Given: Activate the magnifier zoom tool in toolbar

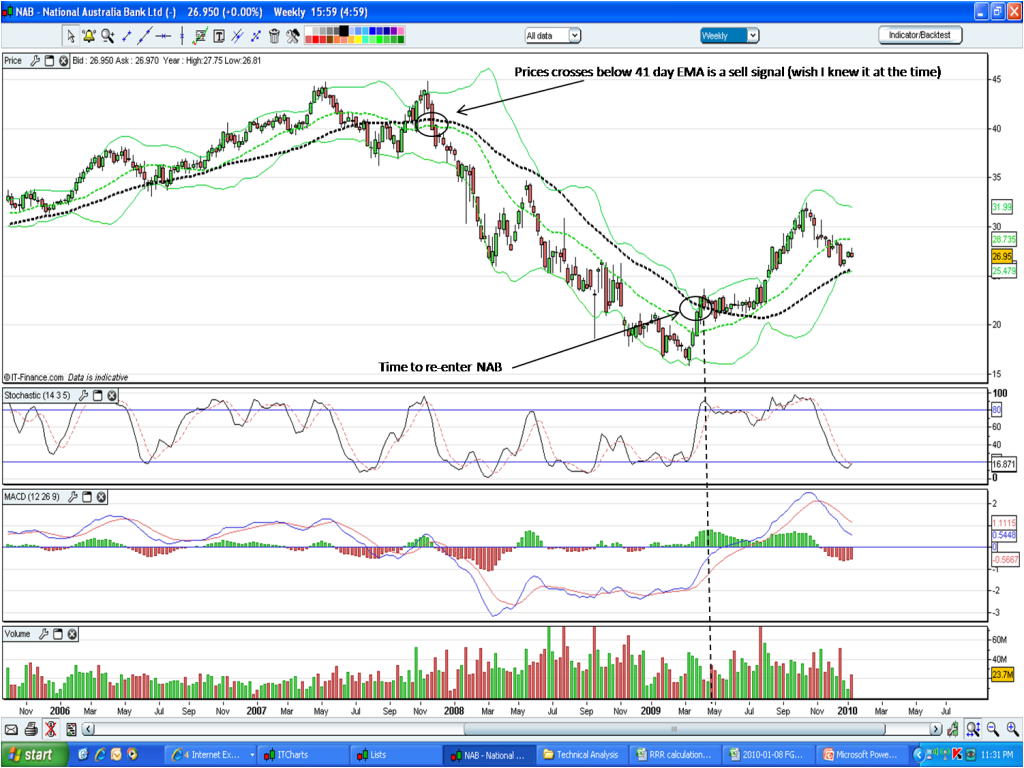Looking at the screenshot, I should [107, 36].
